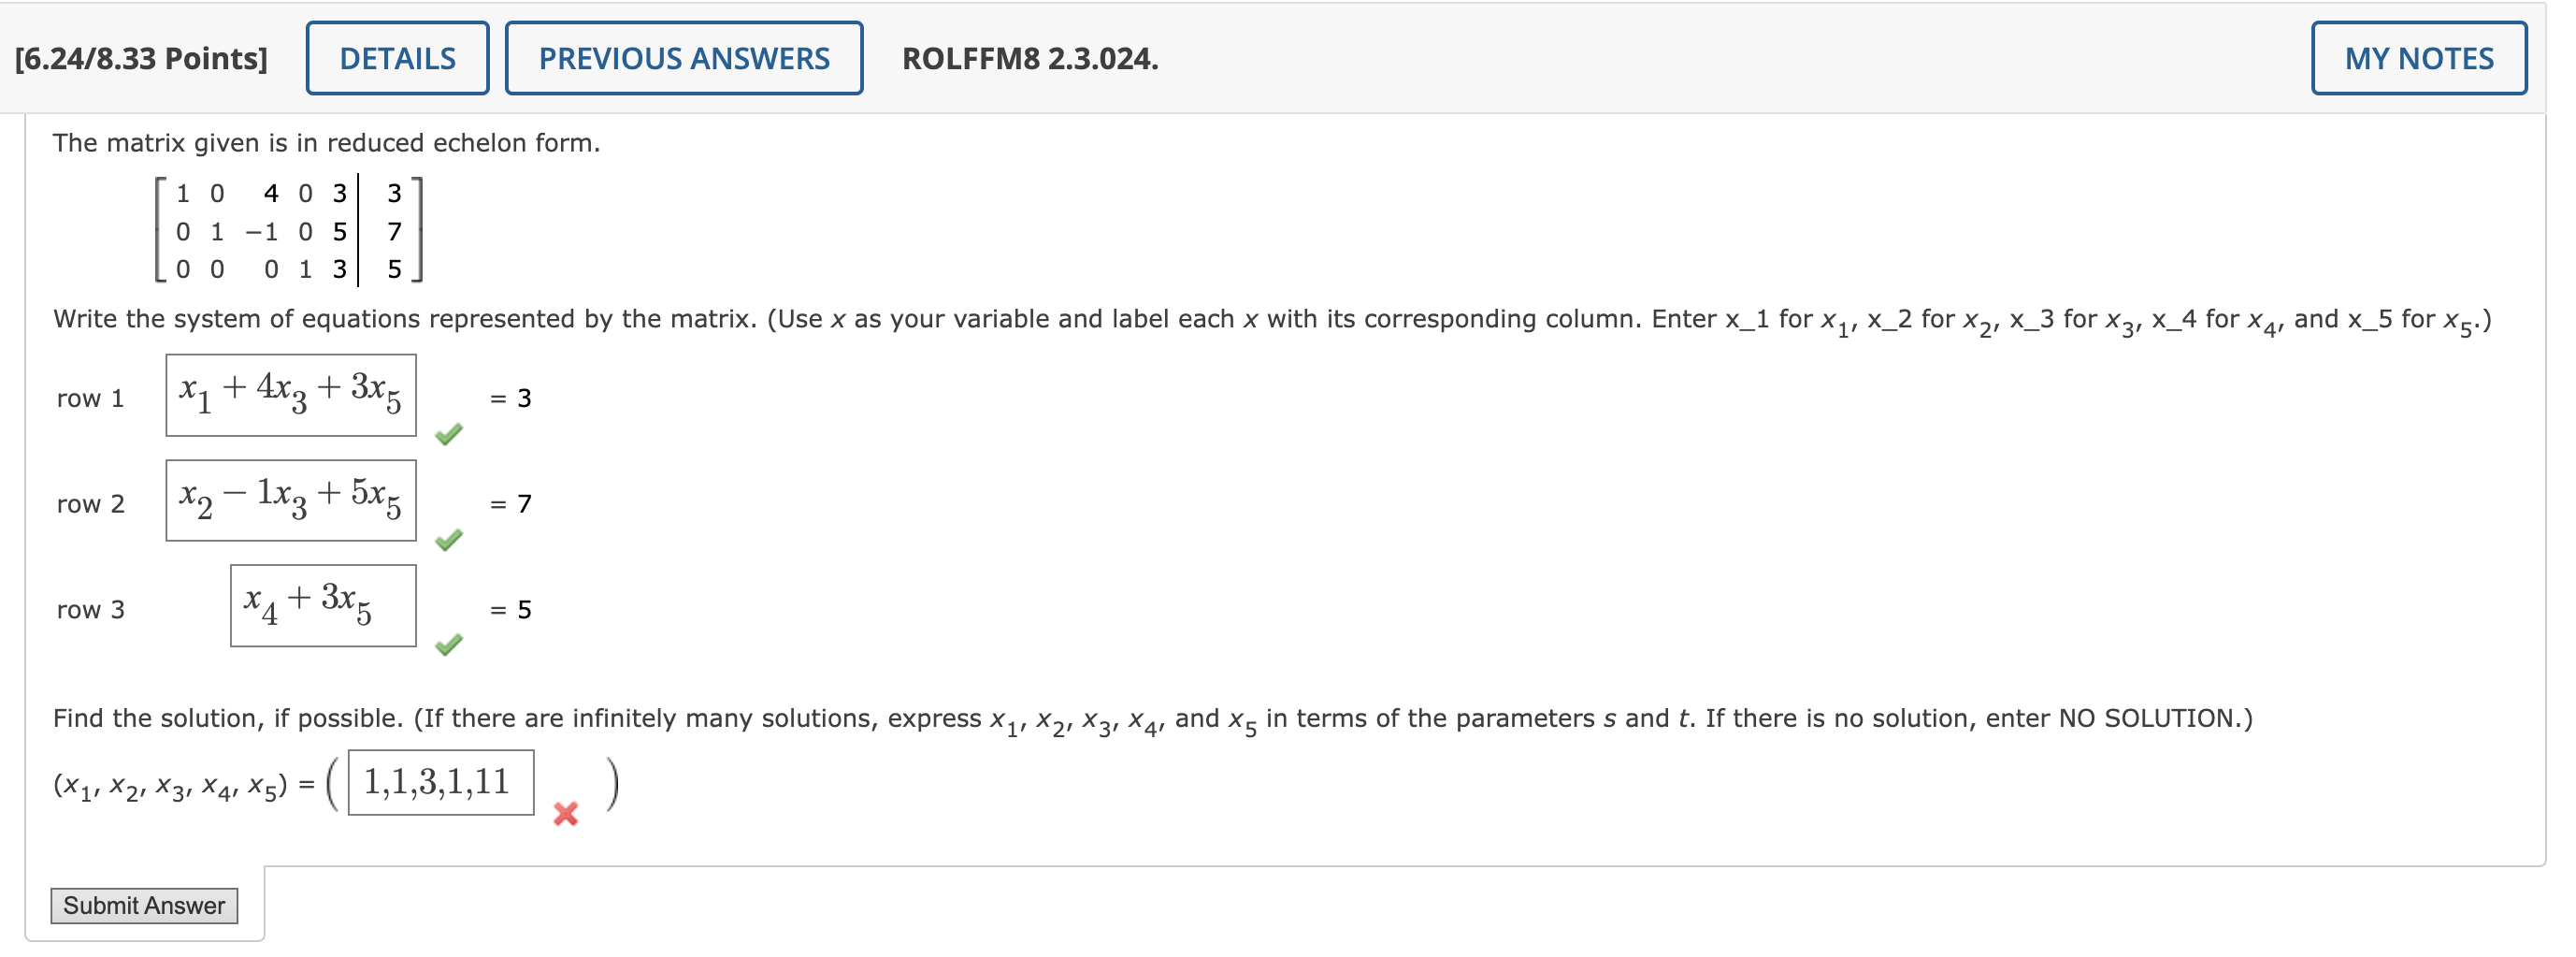Edit the solution tuple field containing 1,1,3,1,11
The image size is (2576, 957).
click(440, 783)
